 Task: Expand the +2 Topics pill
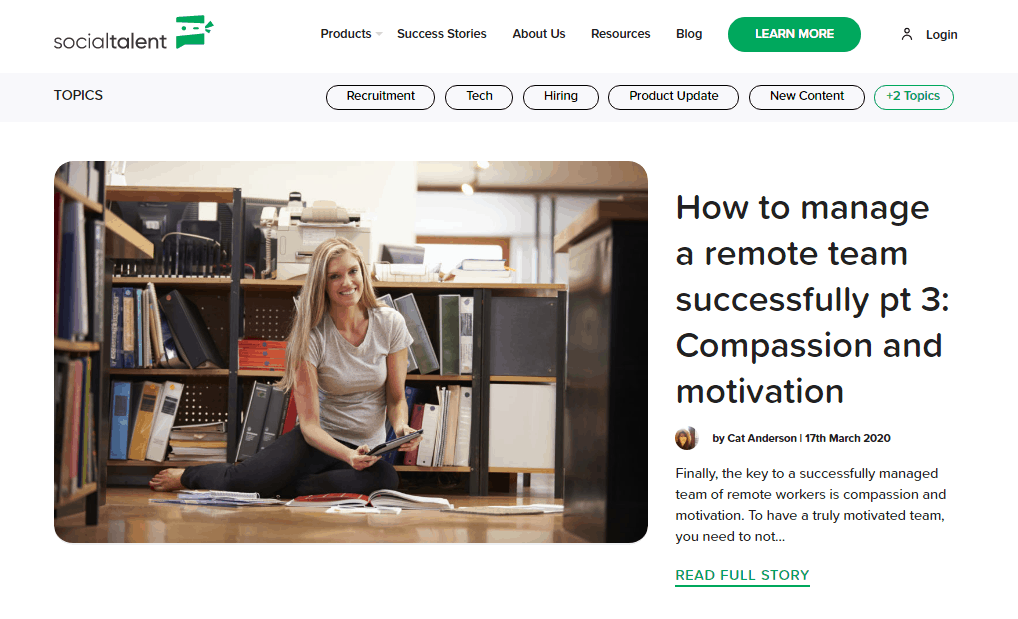[x=913, y=97]
